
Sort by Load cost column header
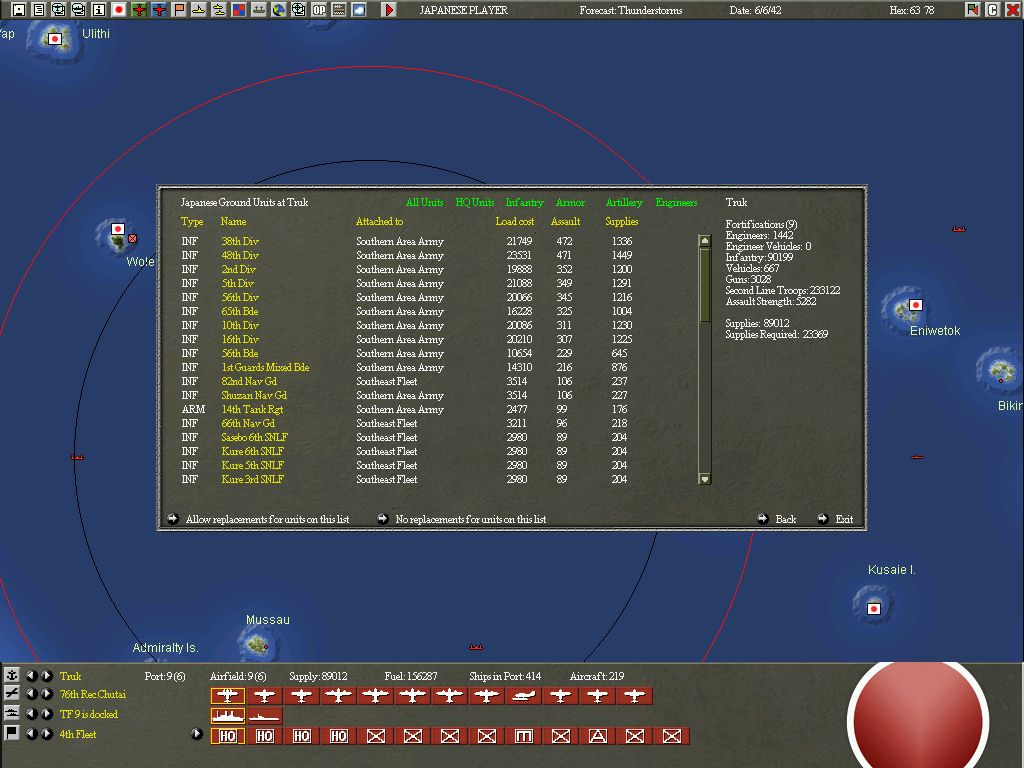click(x=515, y=221)
